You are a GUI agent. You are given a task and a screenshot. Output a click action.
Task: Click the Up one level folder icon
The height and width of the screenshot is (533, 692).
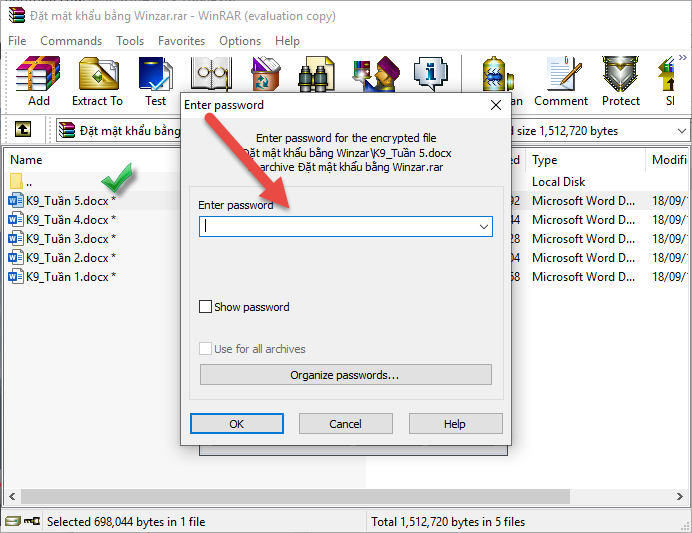(x=23, y=129)
